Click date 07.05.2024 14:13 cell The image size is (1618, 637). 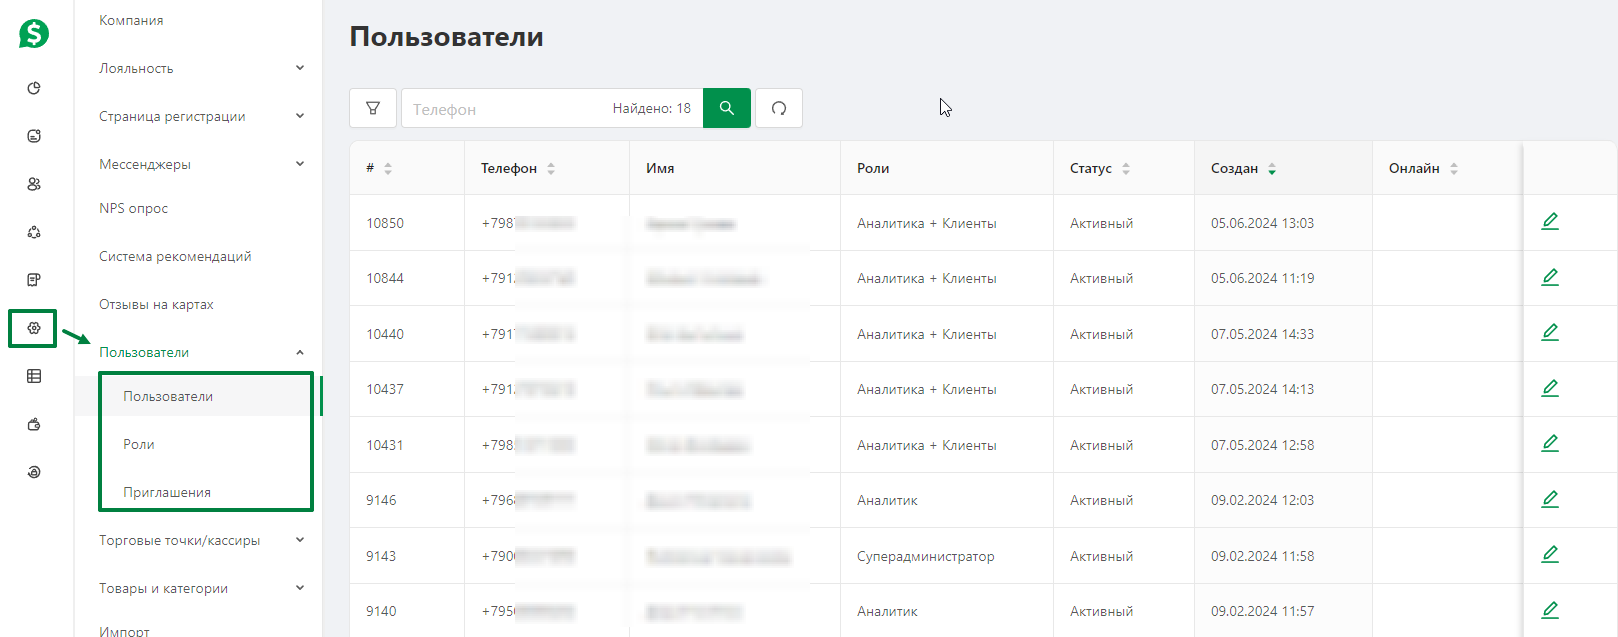pyautogui.click(x=1262, y=389)
